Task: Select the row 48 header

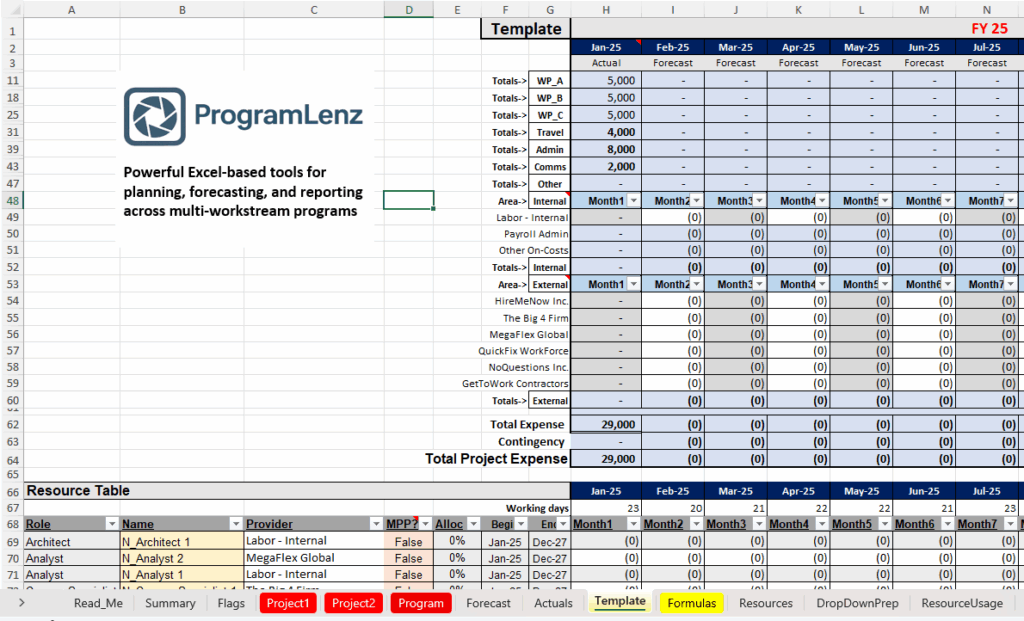Action: (x=11, y=201)
